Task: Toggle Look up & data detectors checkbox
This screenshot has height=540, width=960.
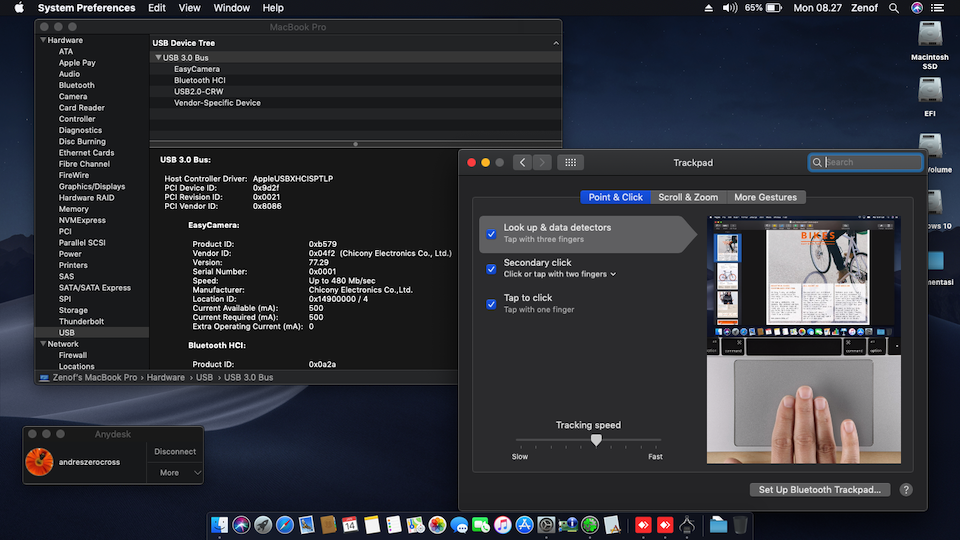Action: 491,234
